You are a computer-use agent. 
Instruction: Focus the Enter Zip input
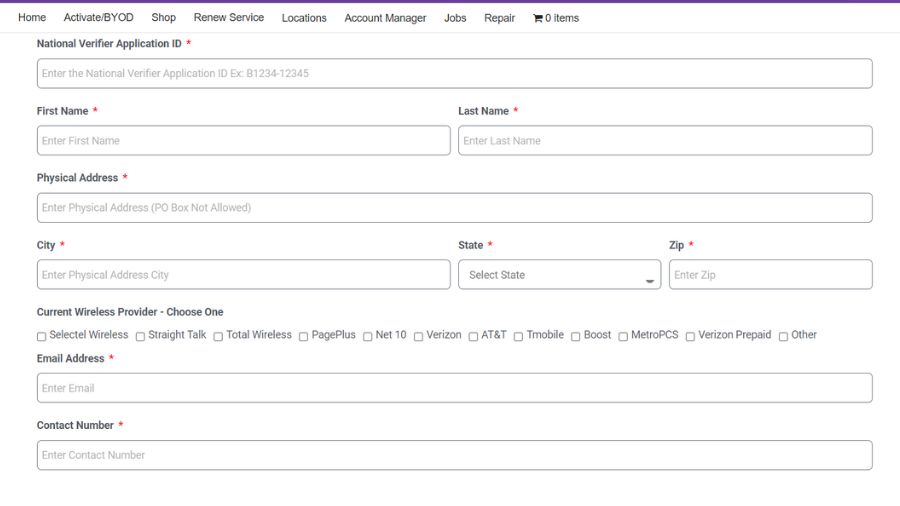pos(771,275)
